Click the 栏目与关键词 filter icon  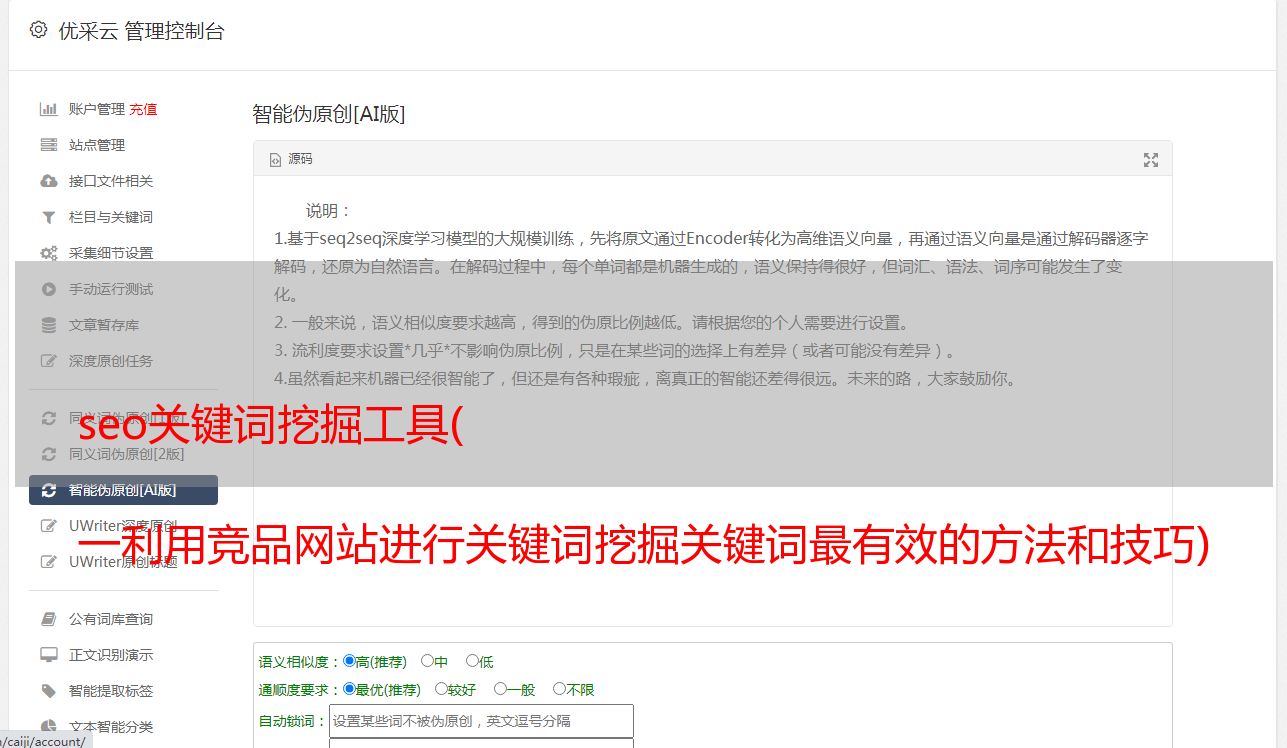48,217
